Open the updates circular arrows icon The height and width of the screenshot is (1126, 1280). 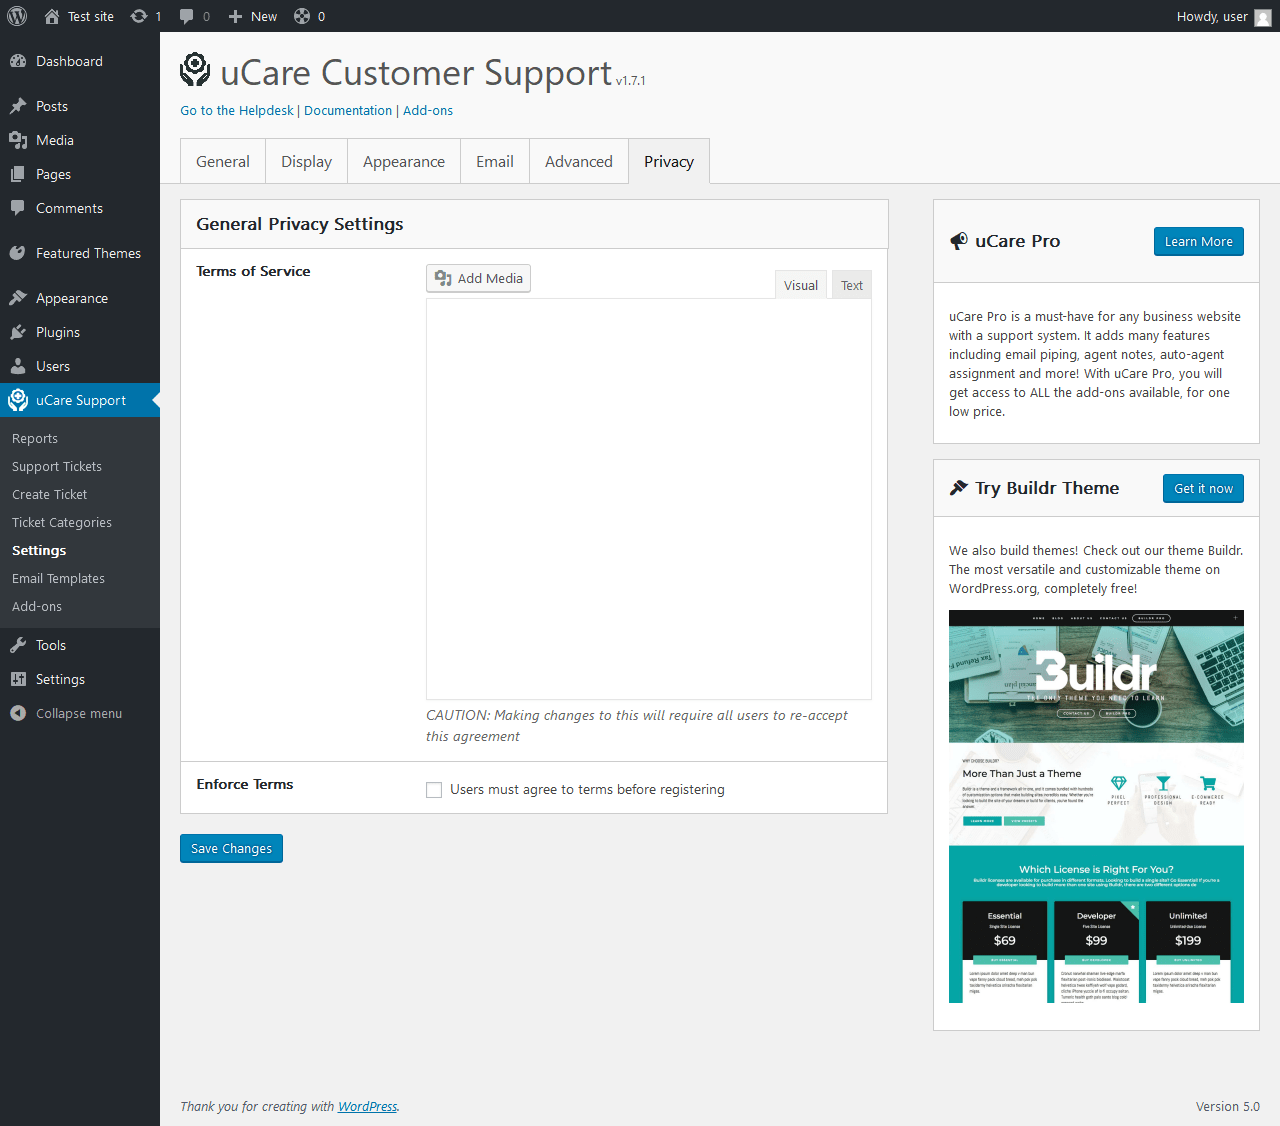139,16
